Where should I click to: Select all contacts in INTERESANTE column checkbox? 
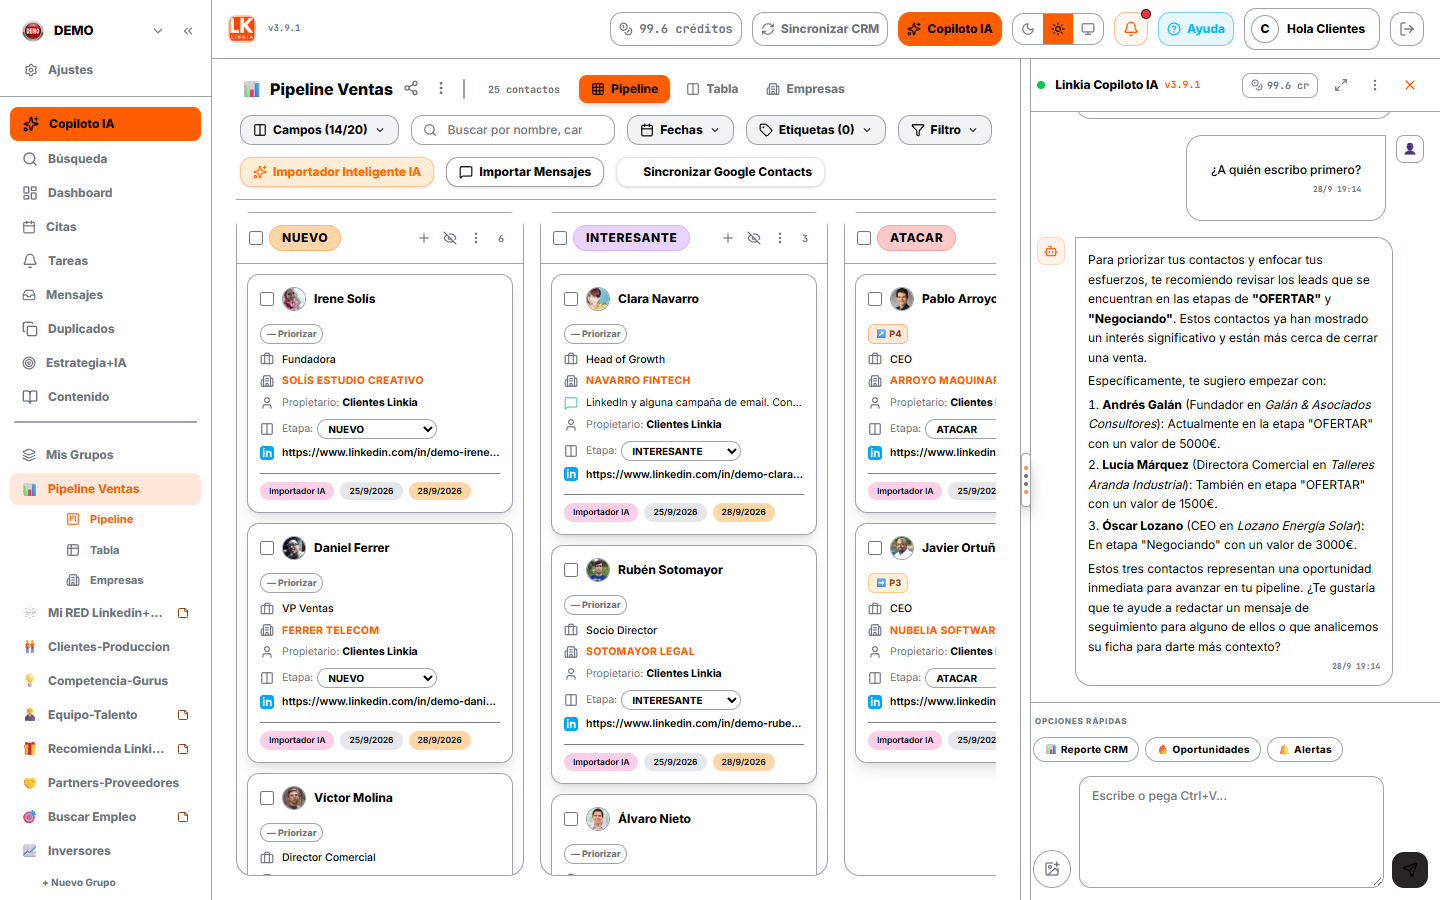click(560, 238)
